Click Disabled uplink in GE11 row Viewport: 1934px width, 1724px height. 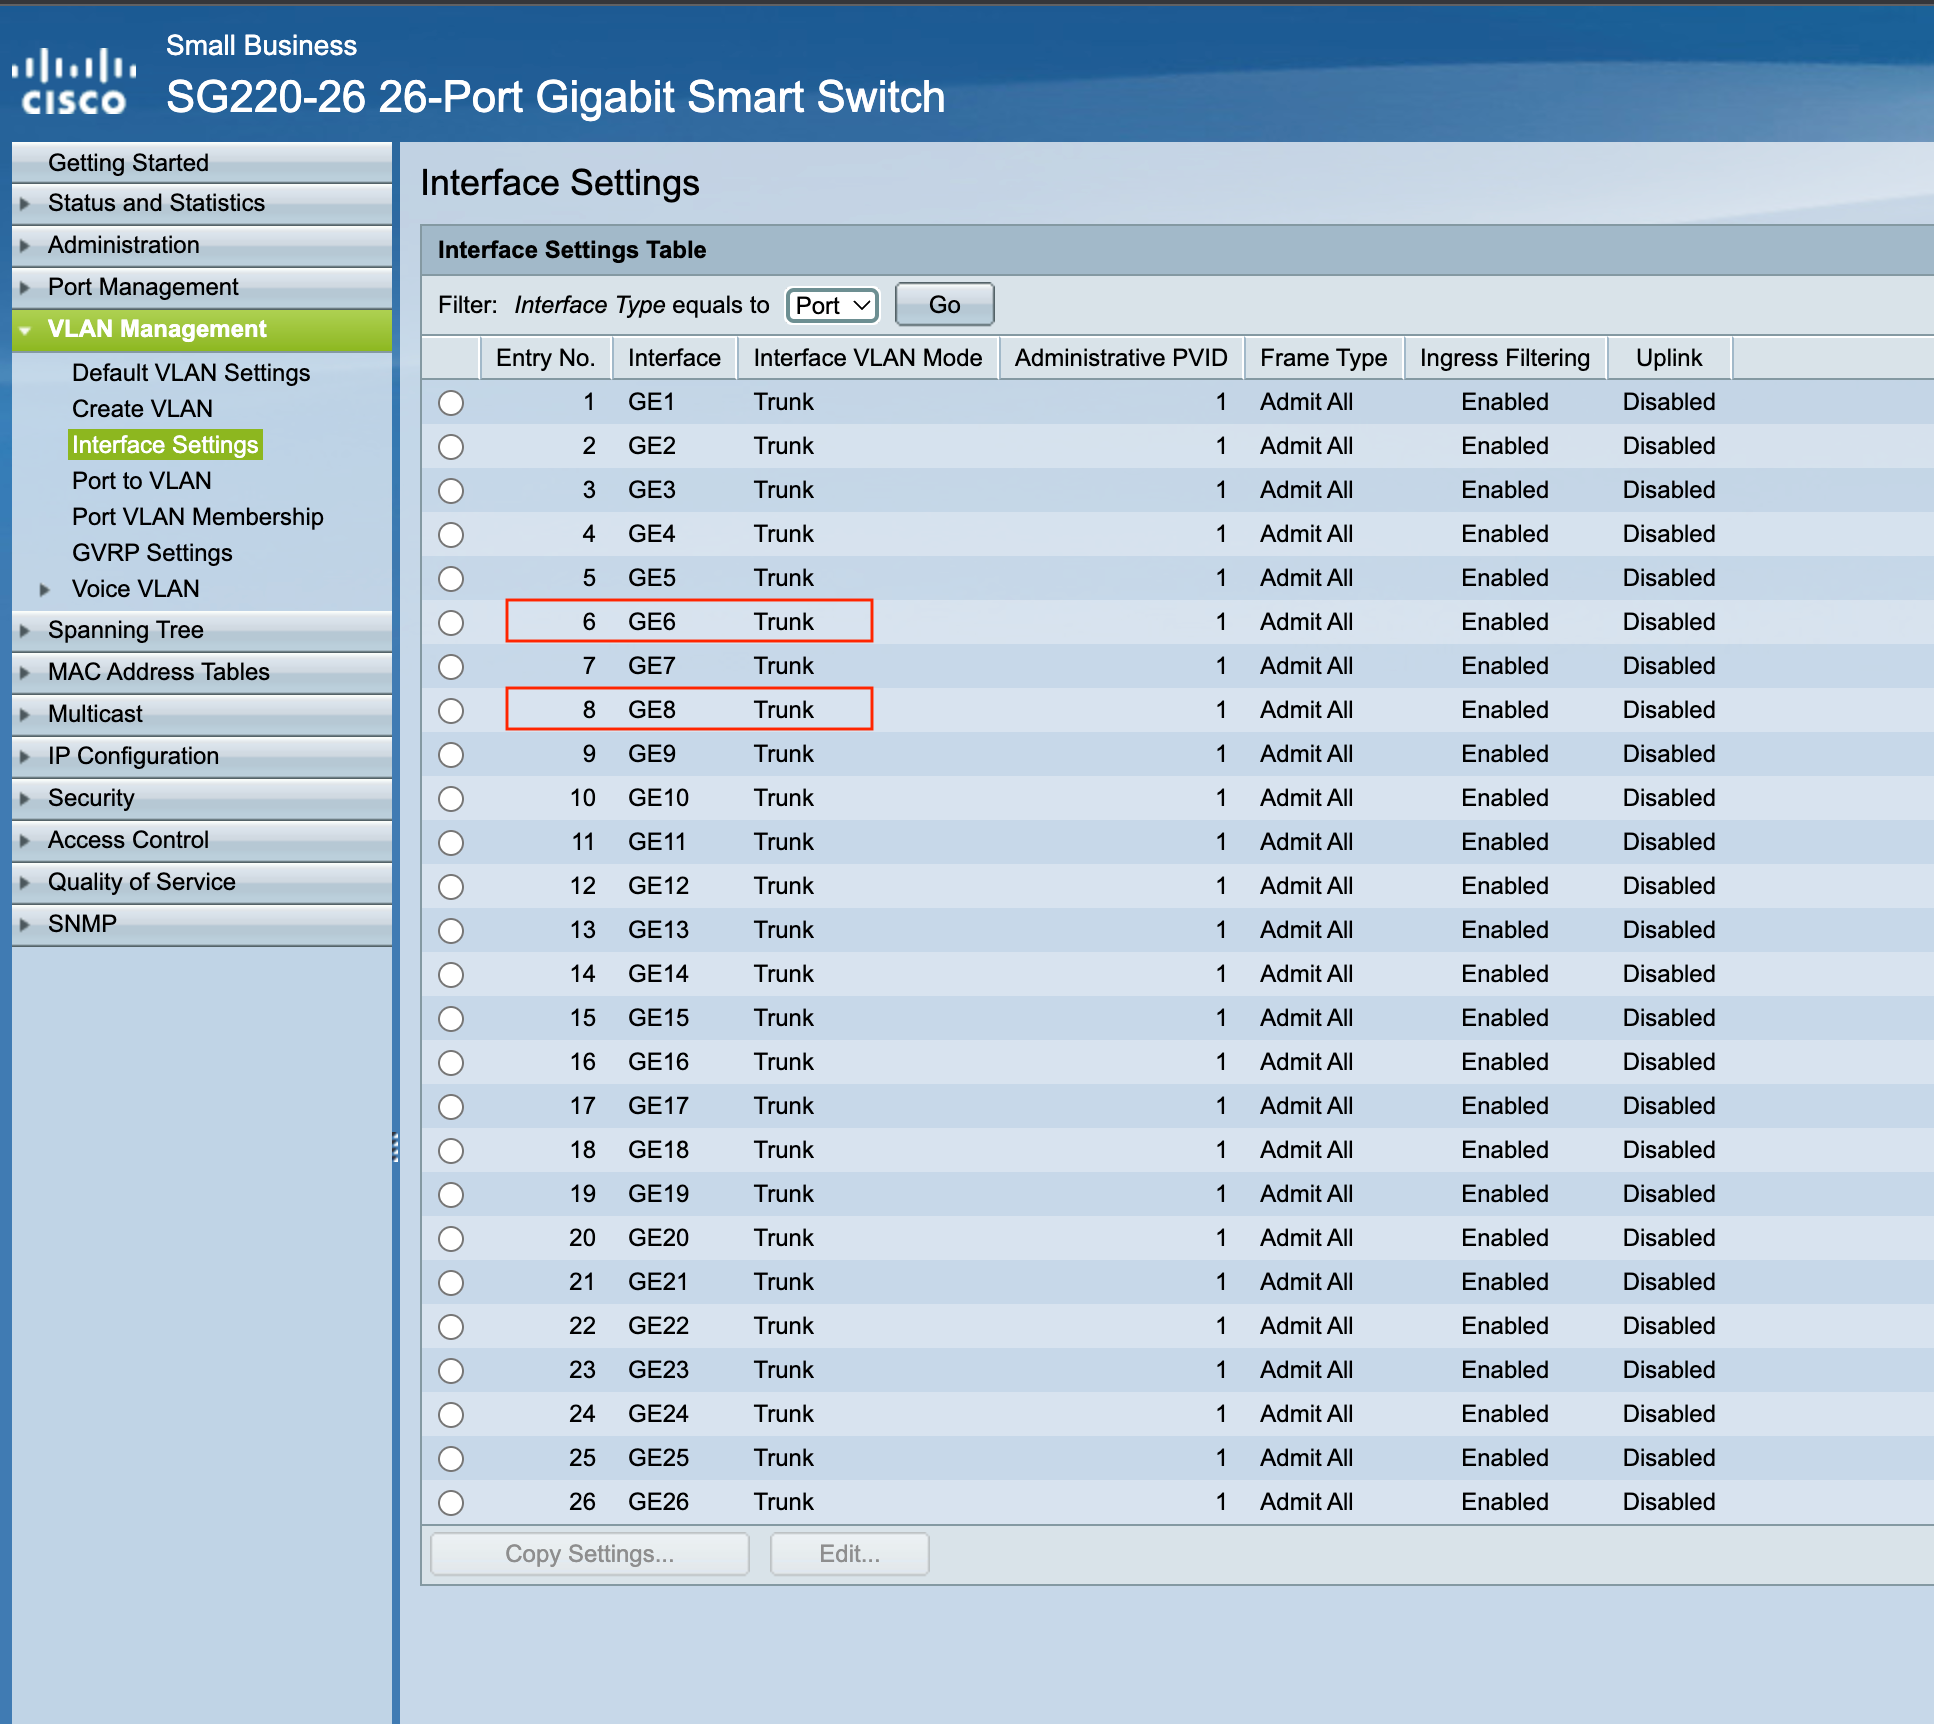tap(1669, 842)
